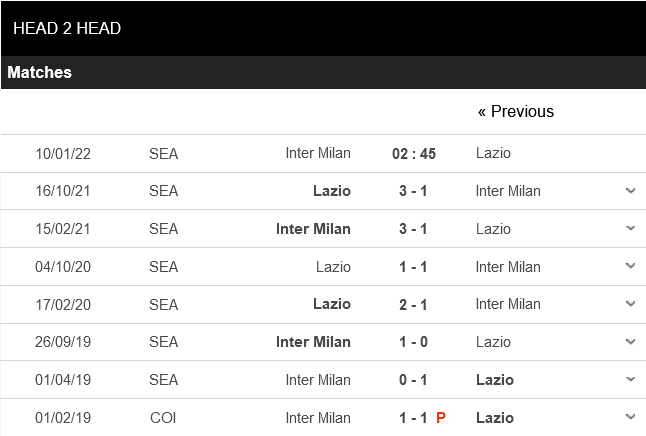Click the COI competition label
646x436 pixels.
[x=163, y=417]
